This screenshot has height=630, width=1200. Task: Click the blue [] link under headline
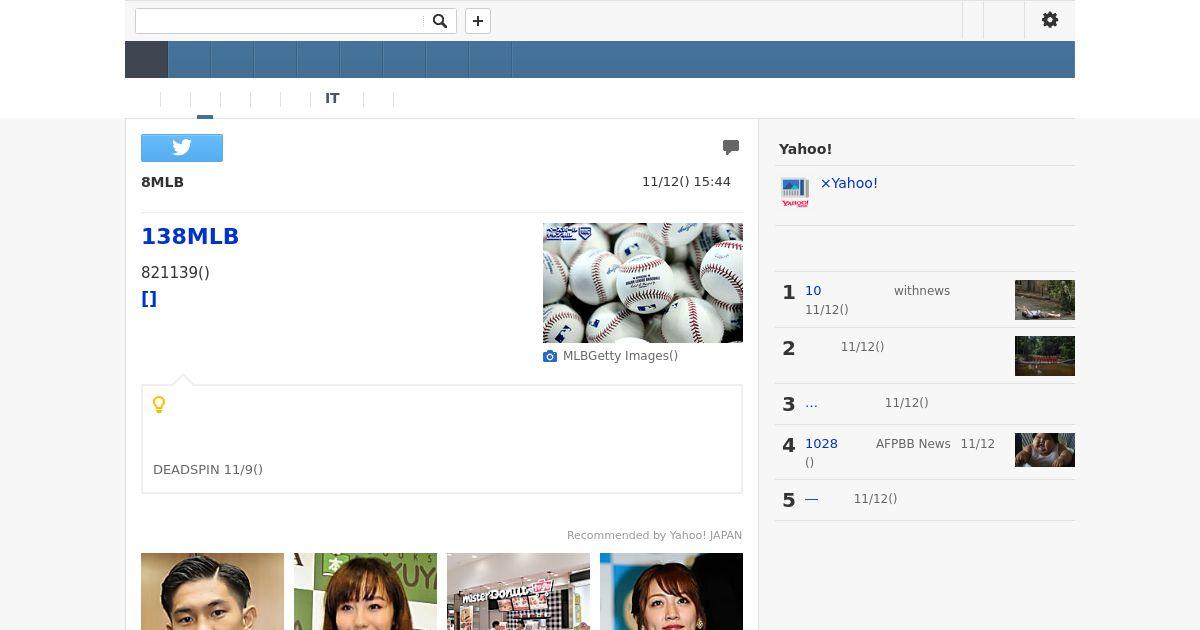pyautogui.click(x=149, y=299)
